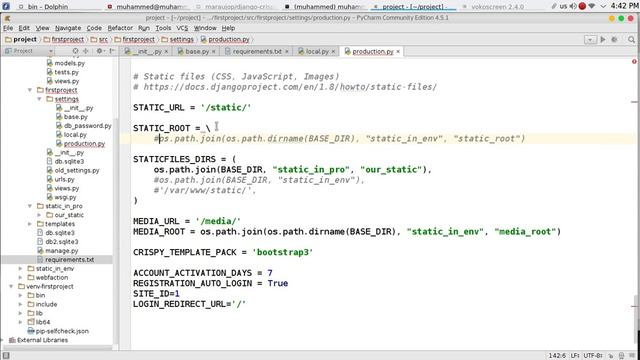
Task: Open network wifi icon in system tray
Action: pos(592,6)
